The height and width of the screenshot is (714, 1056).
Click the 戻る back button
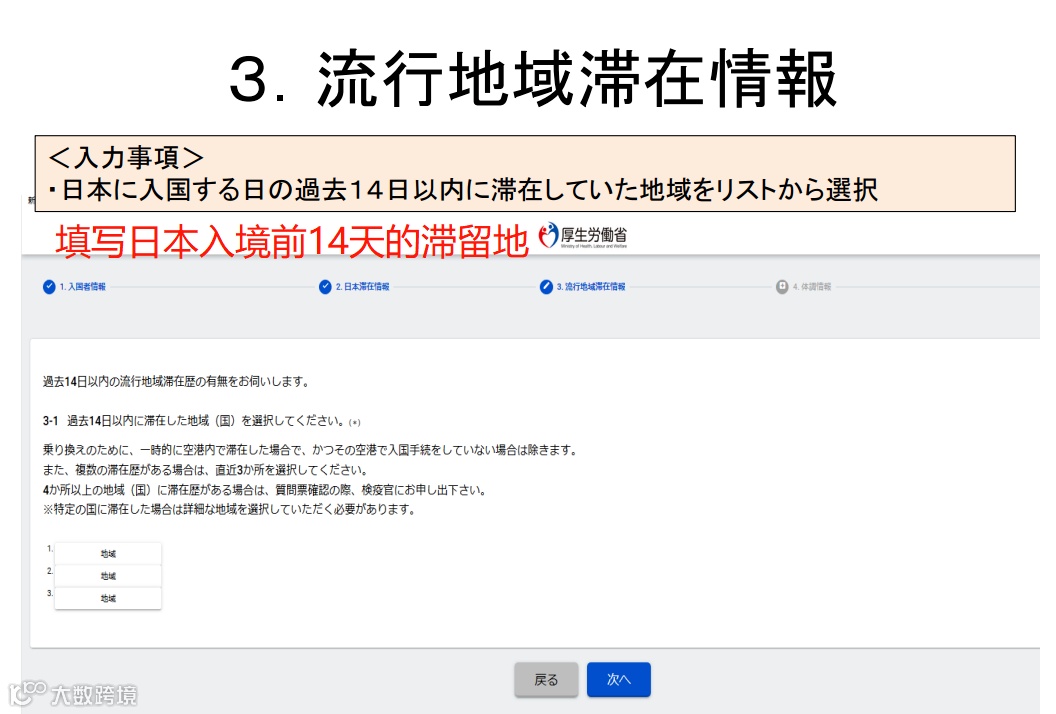click(x=546, y=680)
